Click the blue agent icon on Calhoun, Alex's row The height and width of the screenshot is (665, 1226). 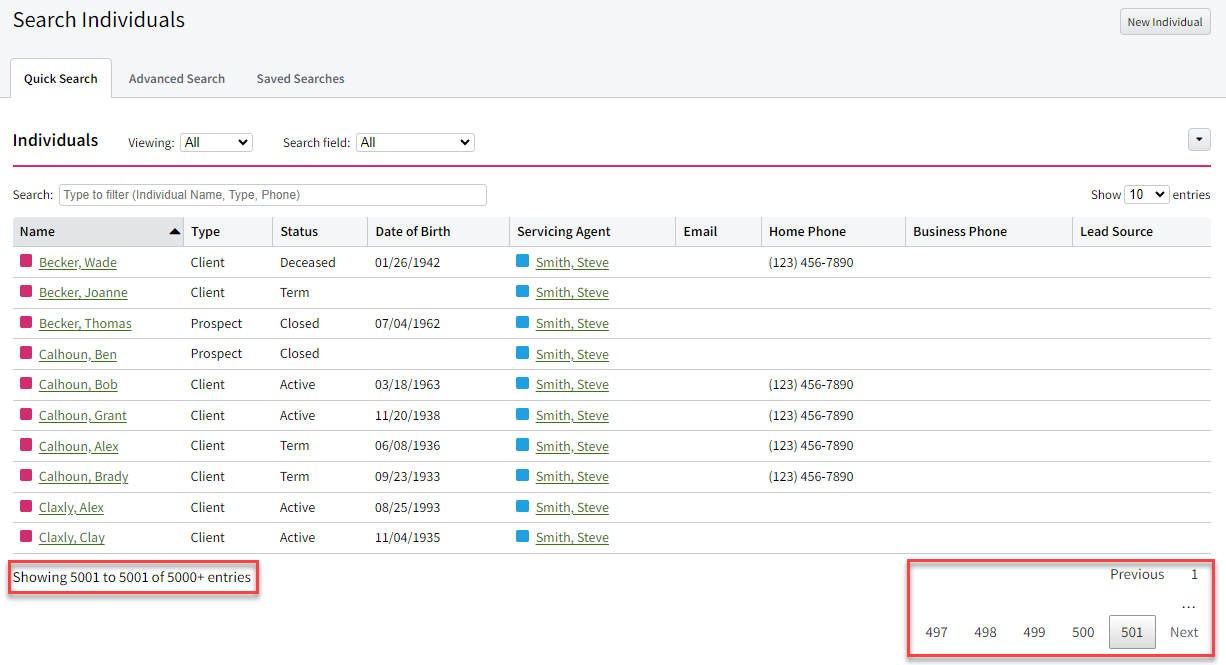click(521, 445)
